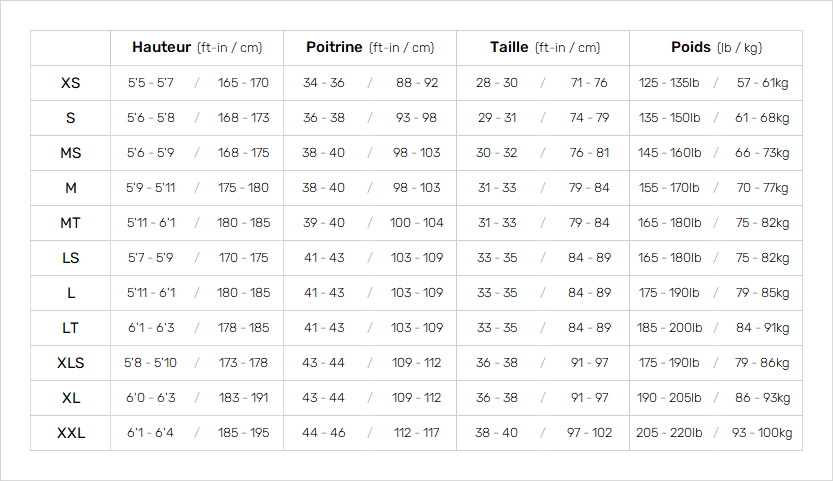The height and width of the screenshot is (481, 833).
Task: Click the Taille column header
Action: [x=545, y=47]
